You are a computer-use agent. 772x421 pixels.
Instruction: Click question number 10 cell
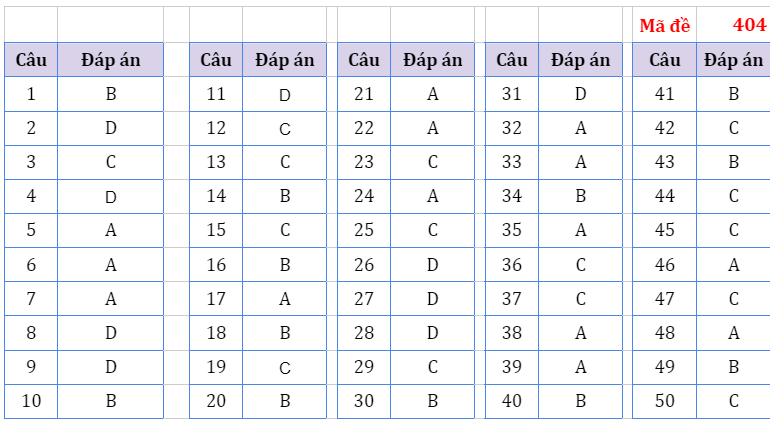[x=31, y=401]
